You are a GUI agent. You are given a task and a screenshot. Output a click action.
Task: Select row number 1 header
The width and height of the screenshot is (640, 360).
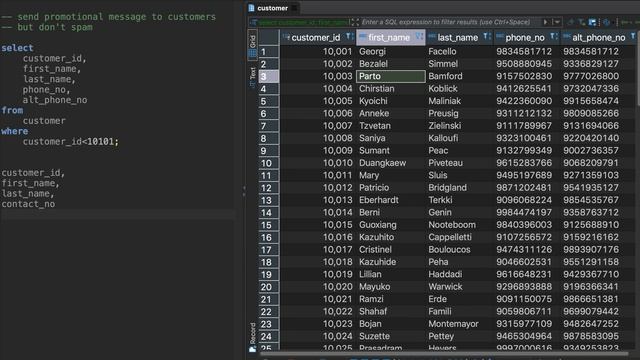(269, 52)
